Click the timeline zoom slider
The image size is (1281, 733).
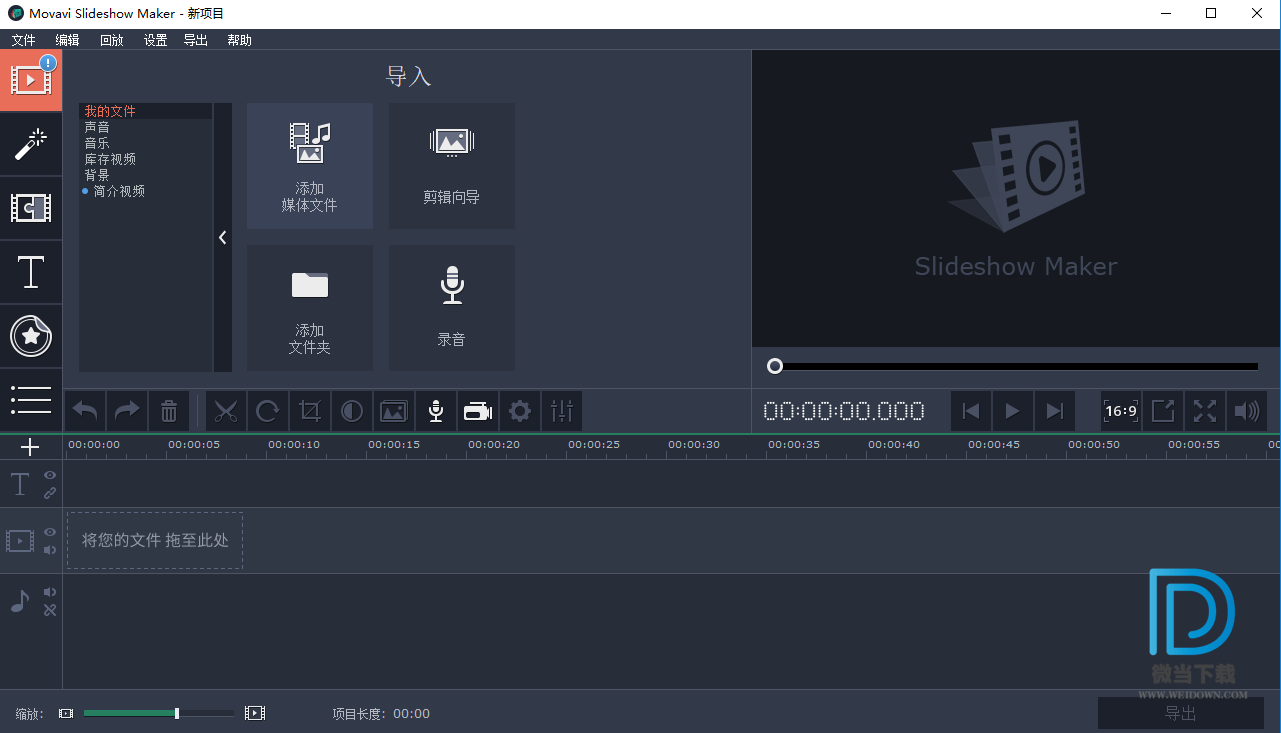[x=159, y=713]
